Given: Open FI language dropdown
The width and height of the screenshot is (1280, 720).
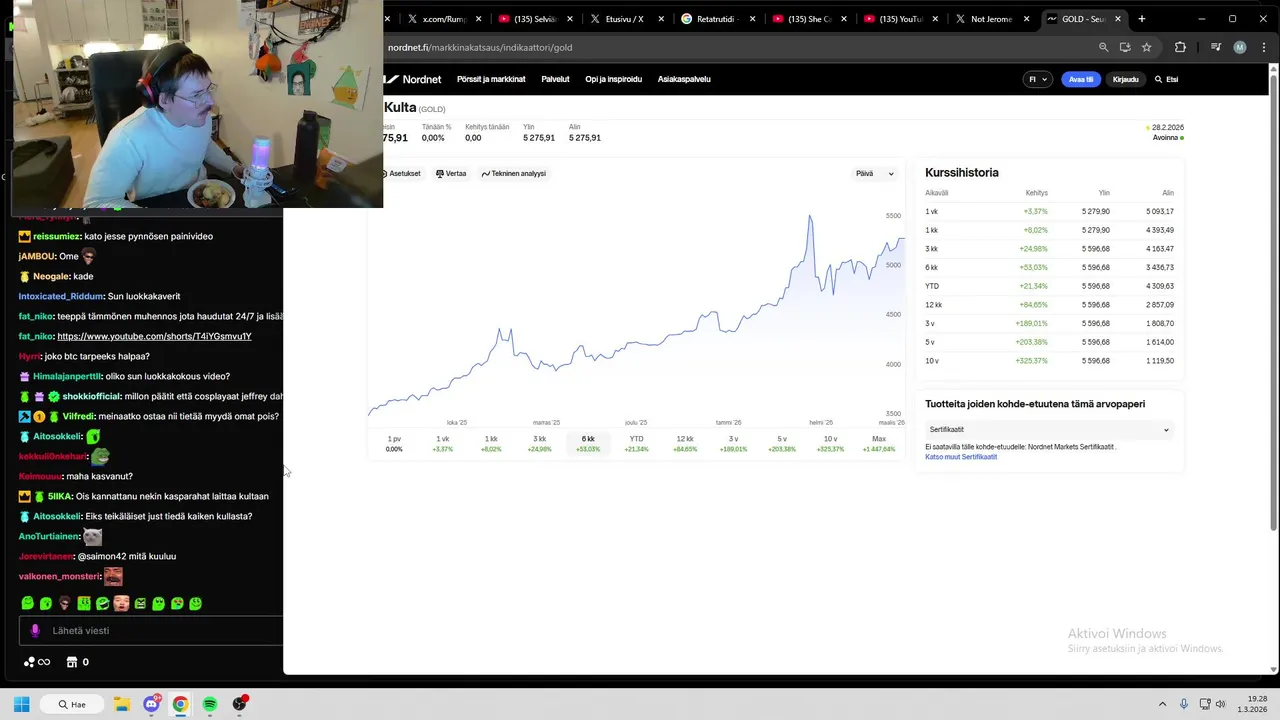Looking at the screenshot, I should pyautogui.click(x=1038, y=79).
